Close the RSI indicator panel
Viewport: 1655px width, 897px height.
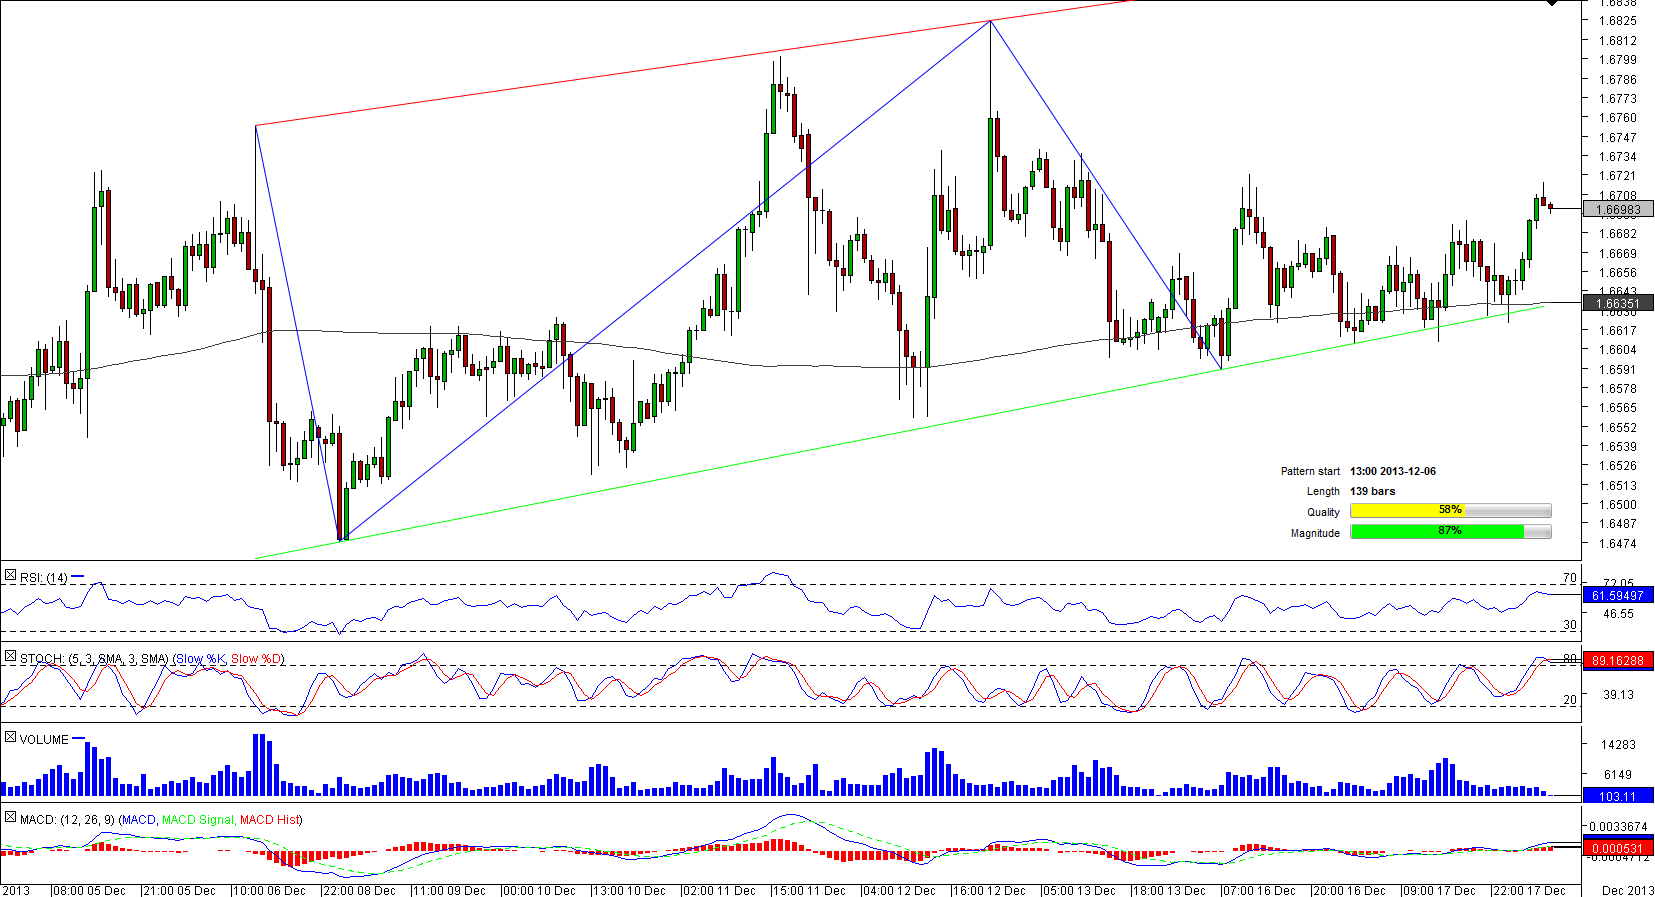(10, 576)
